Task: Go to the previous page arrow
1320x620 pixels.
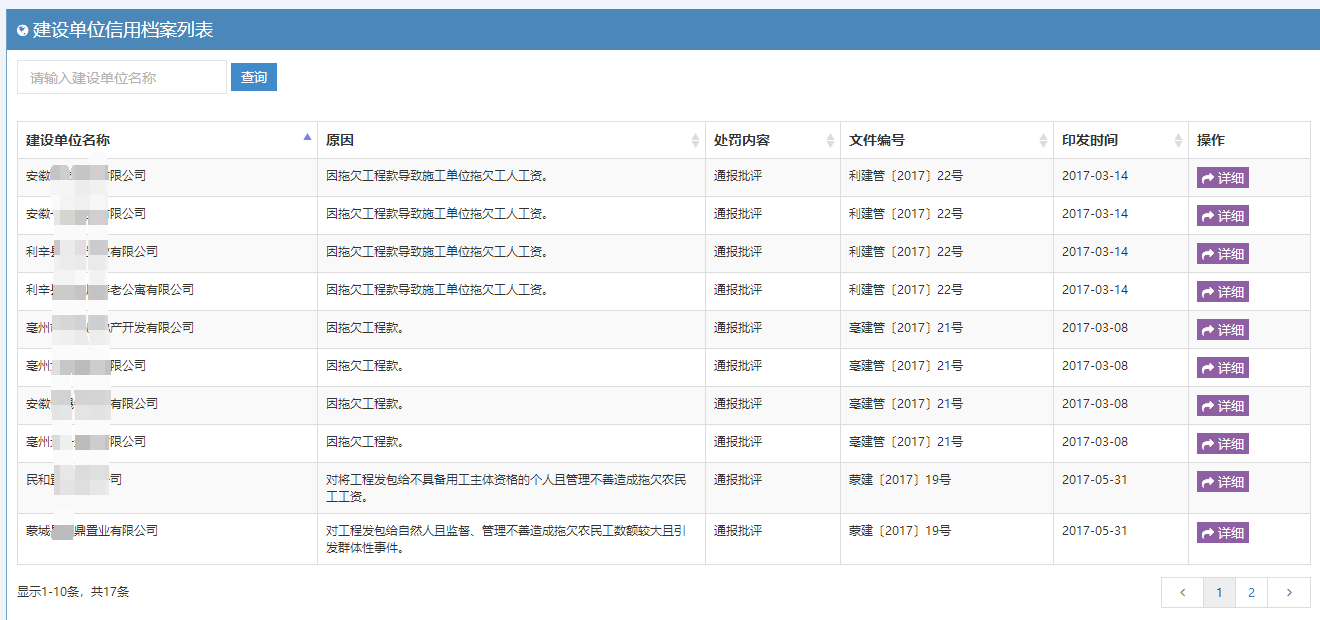Action: 1182,593
